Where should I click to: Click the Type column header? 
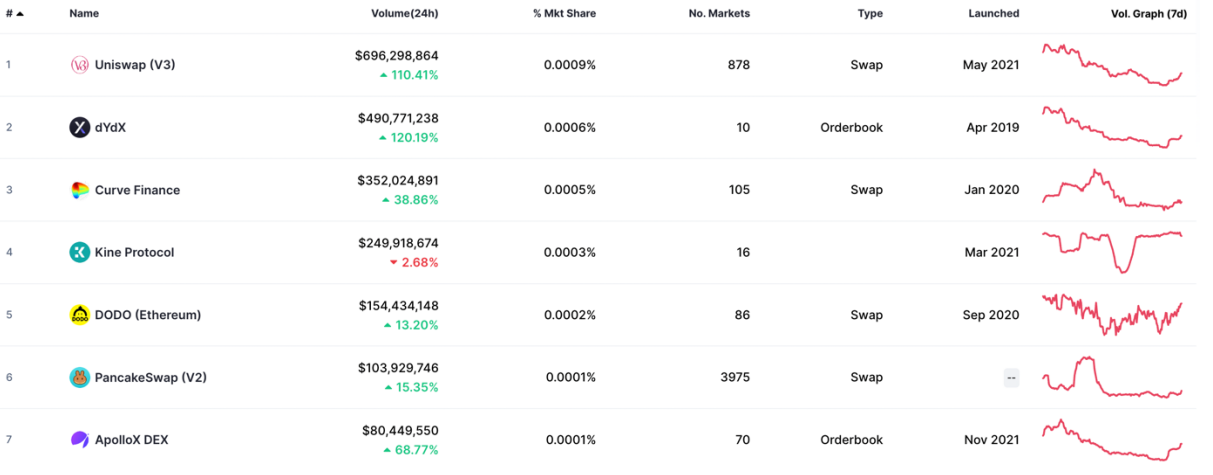coord(869,14)
